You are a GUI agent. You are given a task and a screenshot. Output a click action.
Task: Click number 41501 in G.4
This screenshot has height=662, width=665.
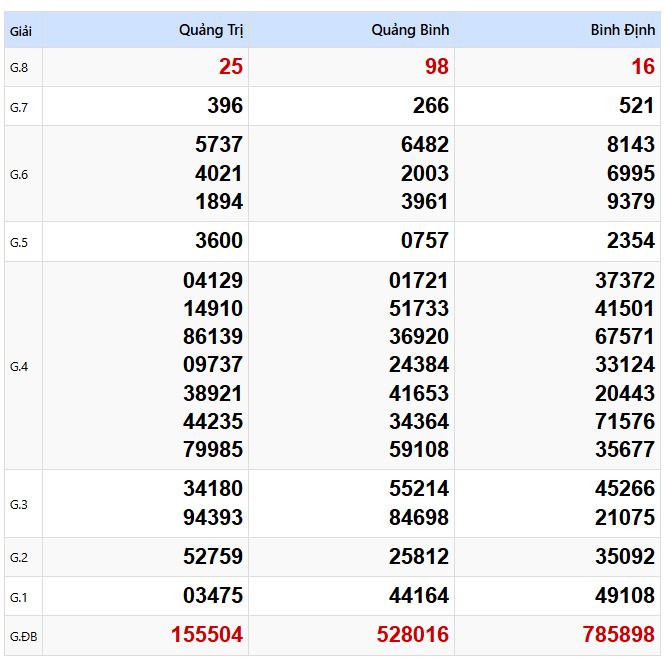point(625,308)
